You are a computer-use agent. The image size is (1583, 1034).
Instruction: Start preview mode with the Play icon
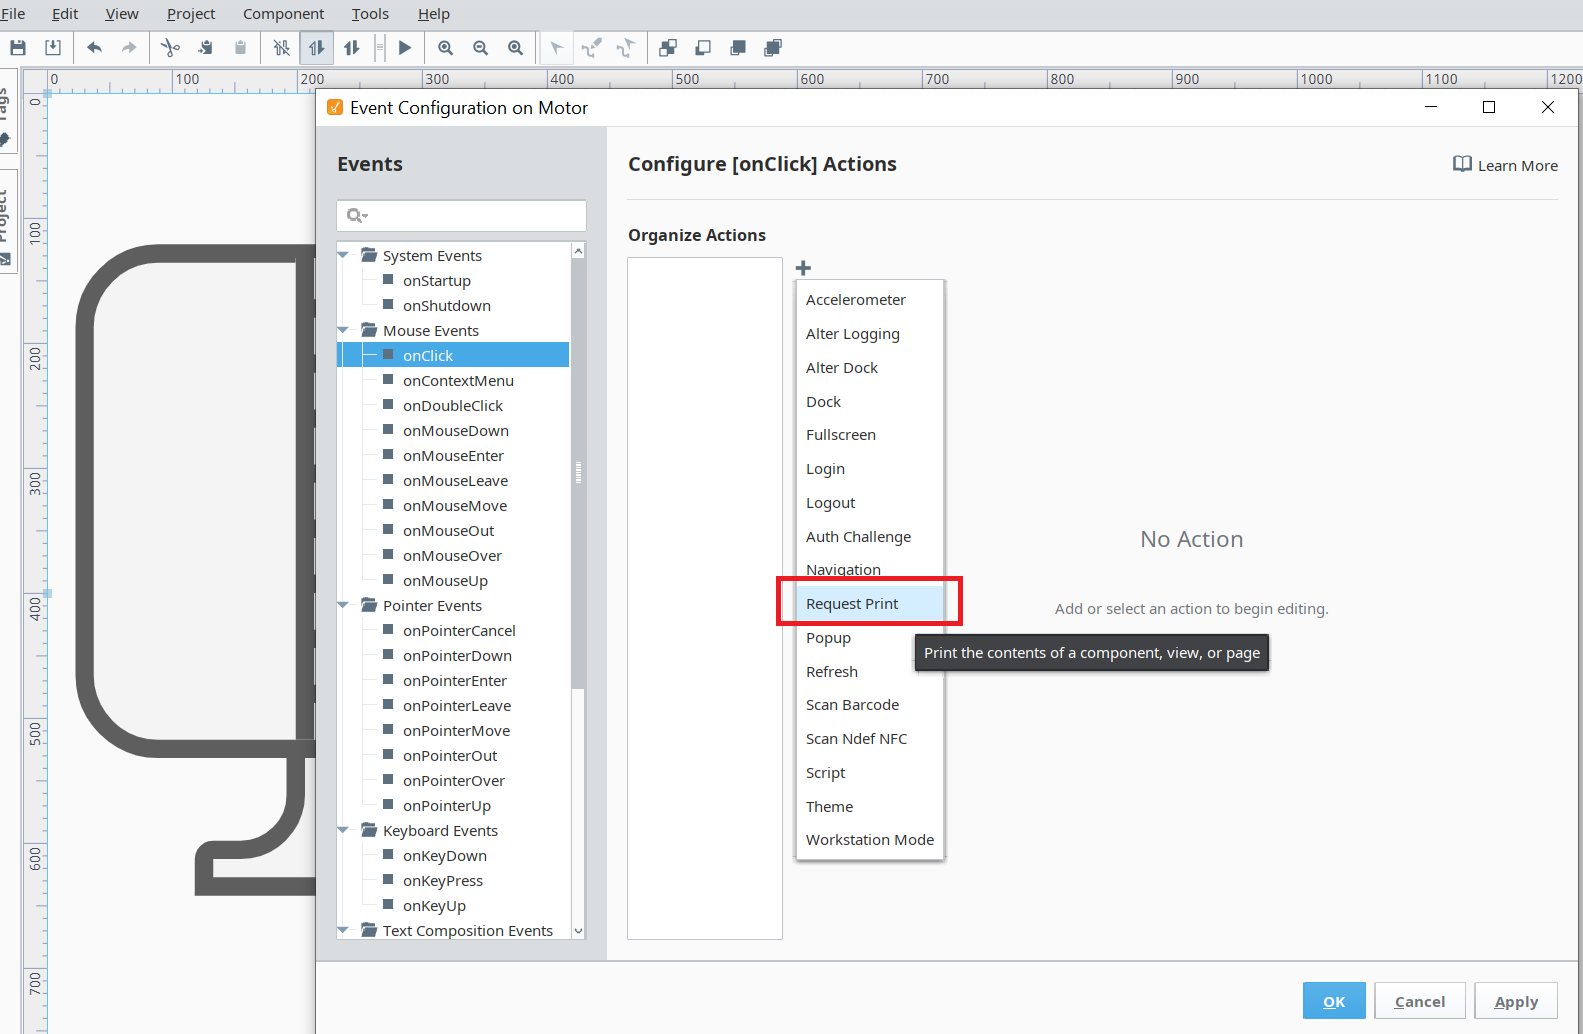pyautogui.click(x=405, y=48)
